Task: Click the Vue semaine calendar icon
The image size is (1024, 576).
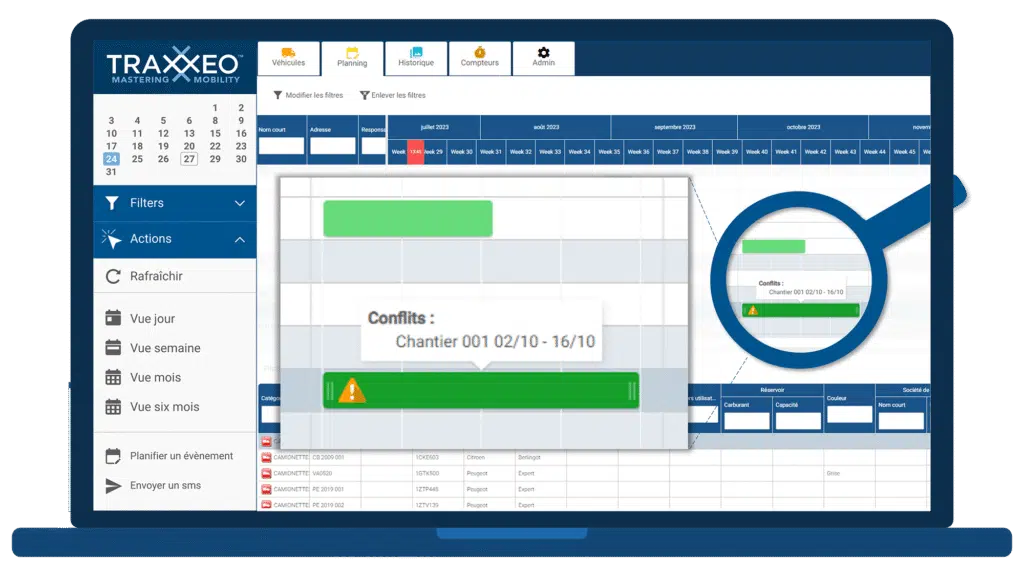Action: pyautogui.click(x=113, y=347)
